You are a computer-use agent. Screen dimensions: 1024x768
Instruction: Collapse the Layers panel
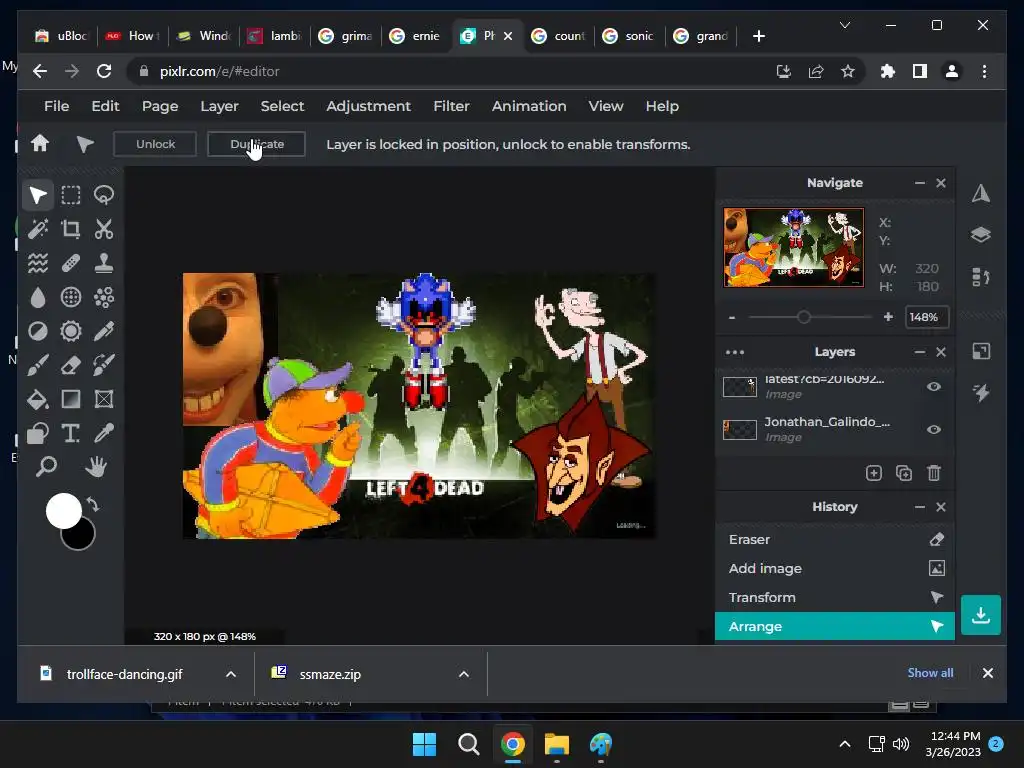[920, 352]
